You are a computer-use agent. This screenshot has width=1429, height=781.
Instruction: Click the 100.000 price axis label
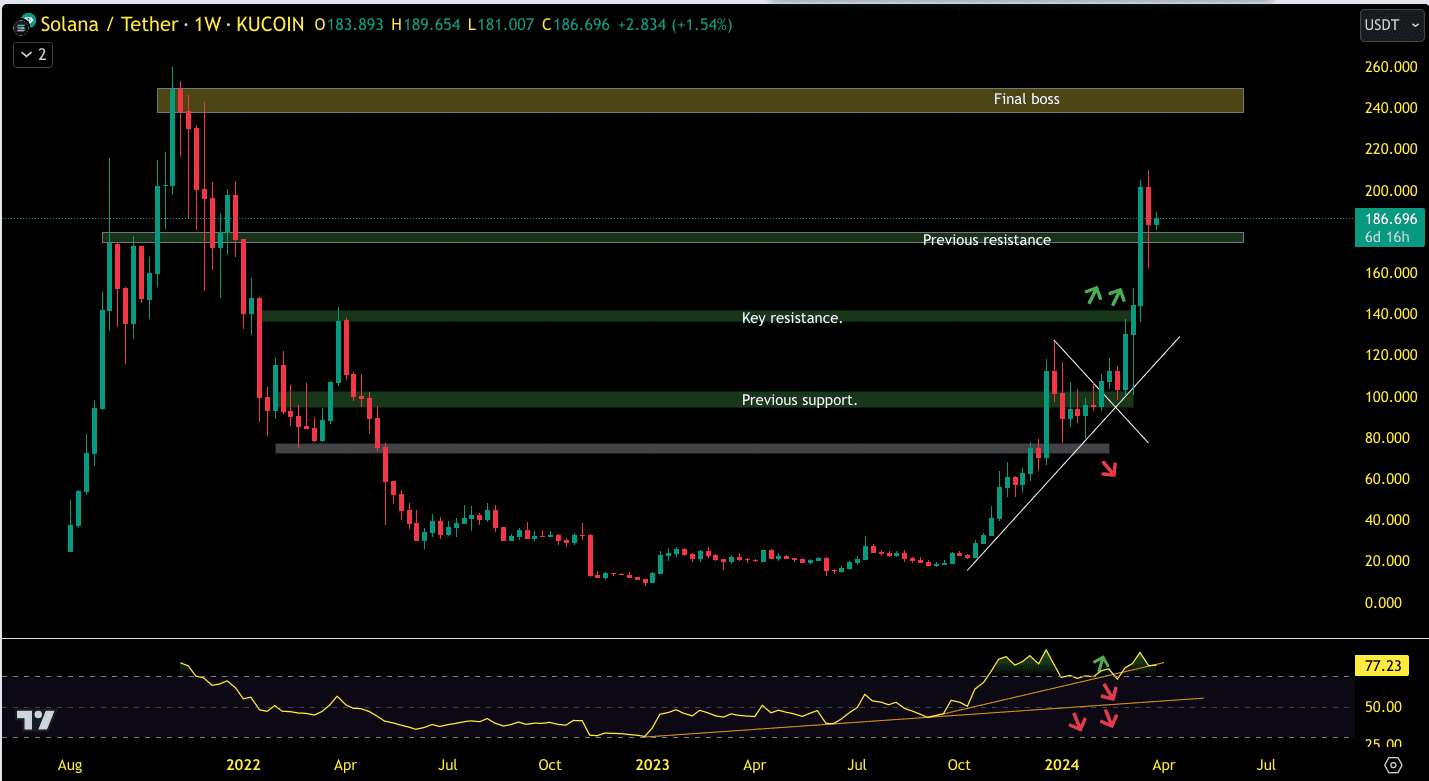click(1389, 397)
